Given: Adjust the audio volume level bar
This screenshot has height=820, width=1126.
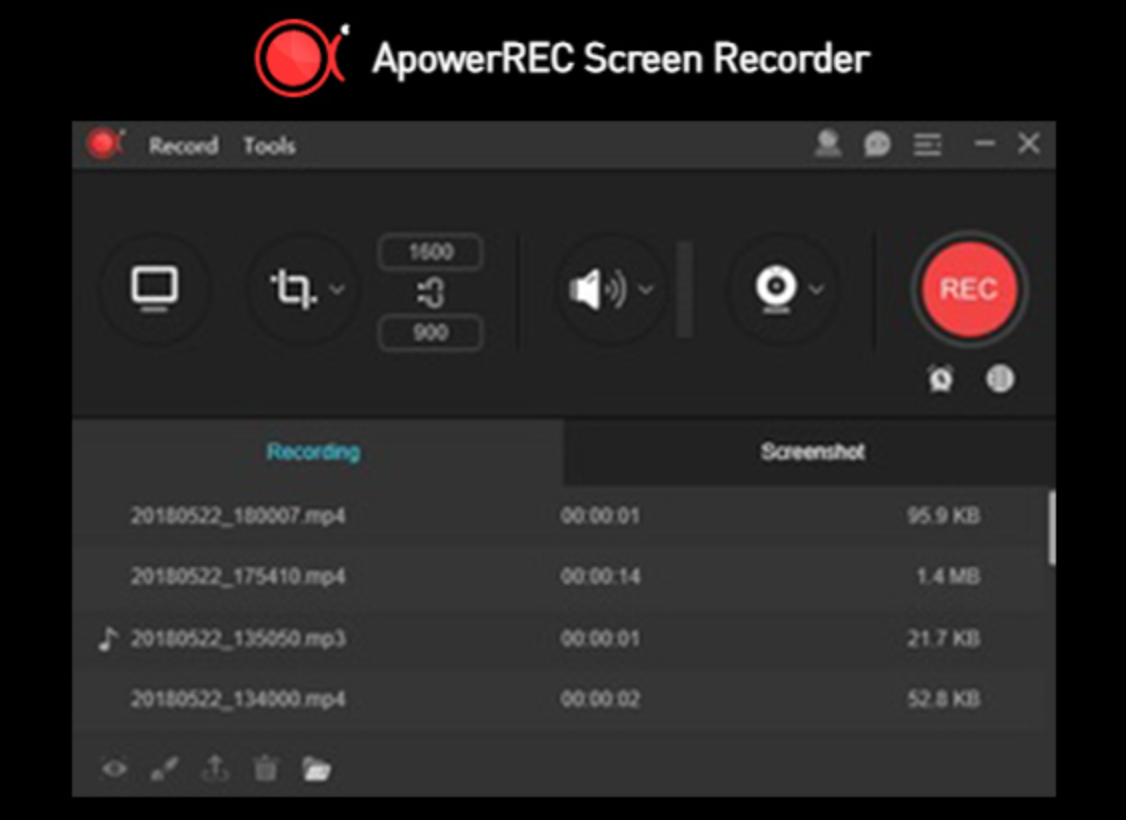Looking at the screenshot, I should (685, 289).
